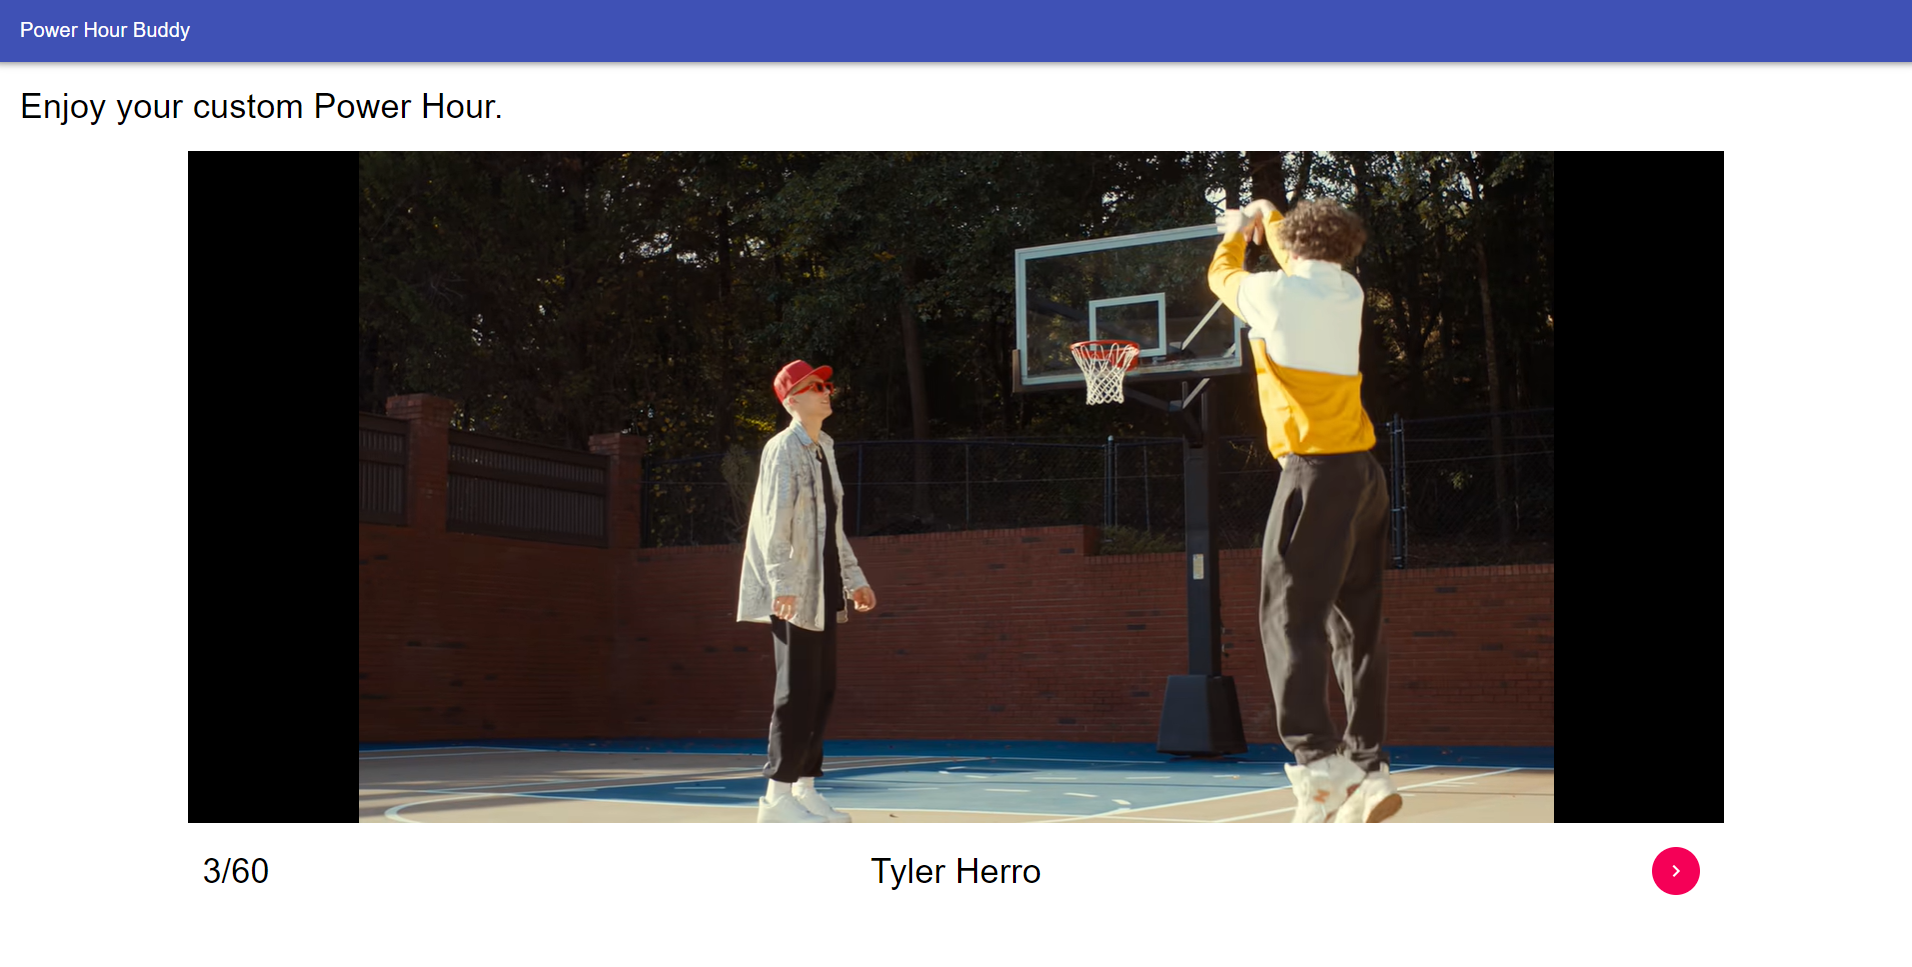Viewport: 1912px width, 967px height.
Task: Click the Power Hour Buddy title
Action: coord(105,30)
